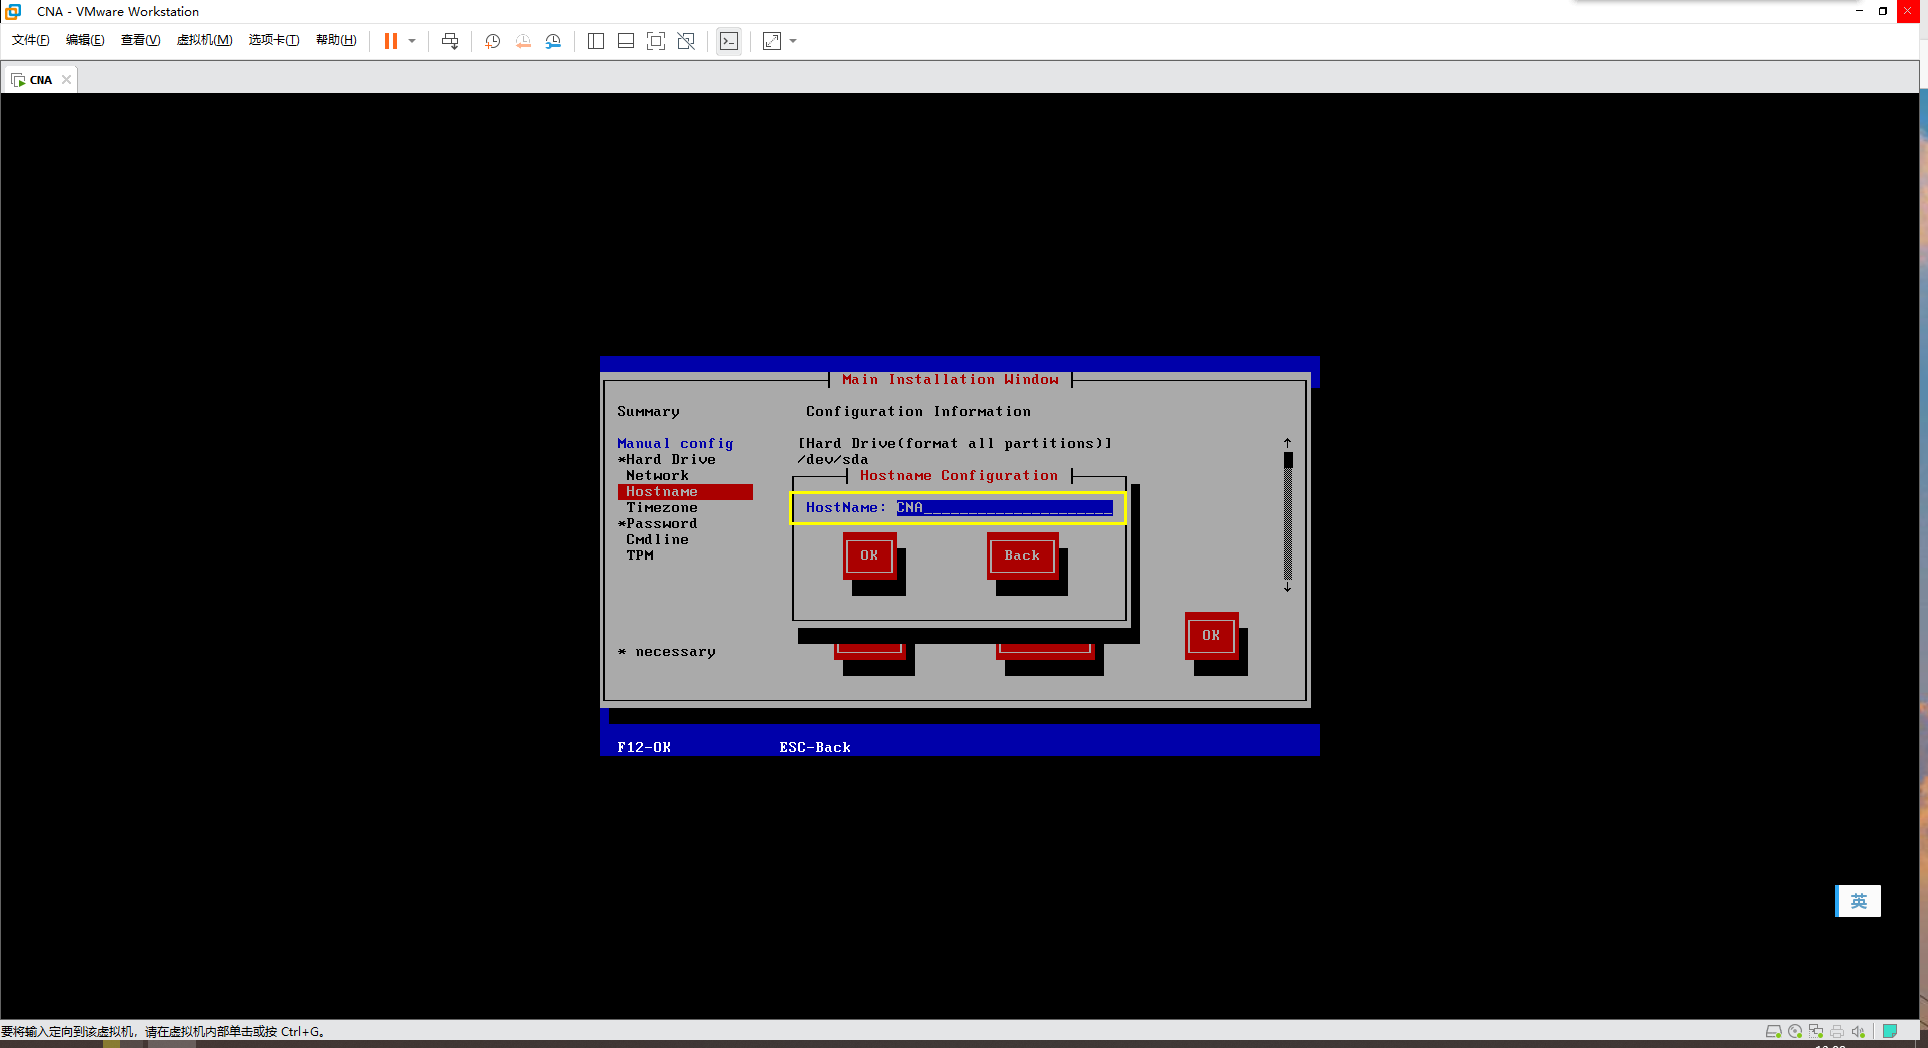Pause the virtual machine with the orange button

tap(391, 41)
